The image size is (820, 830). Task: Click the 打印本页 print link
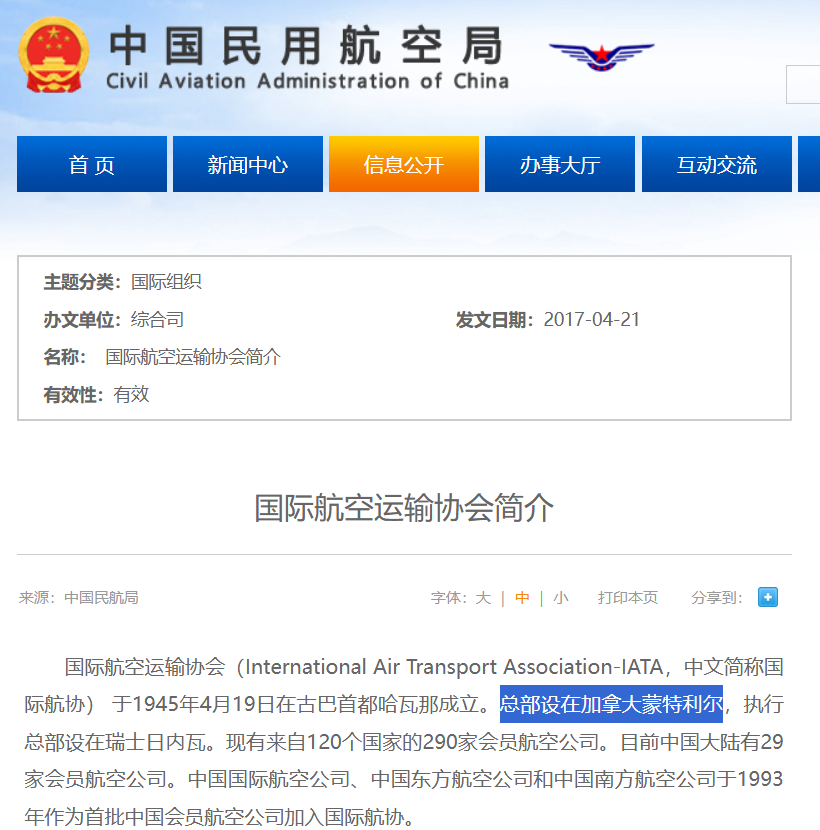tap(628, 598)
